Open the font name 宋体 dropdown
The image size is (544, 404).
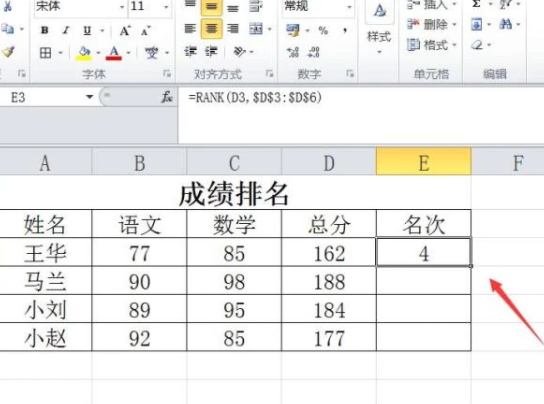click(x=122, y=7)
